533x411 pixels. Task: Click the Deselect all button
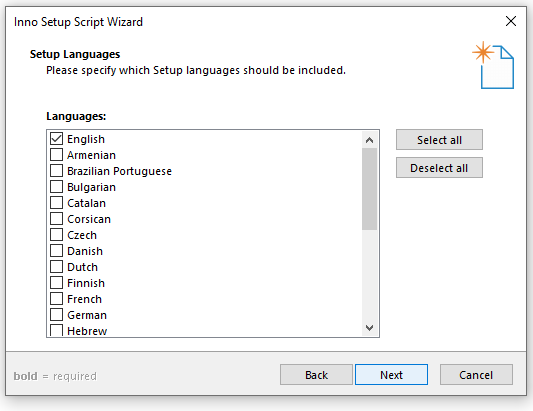pyautogui.click(x=439, y=168)
